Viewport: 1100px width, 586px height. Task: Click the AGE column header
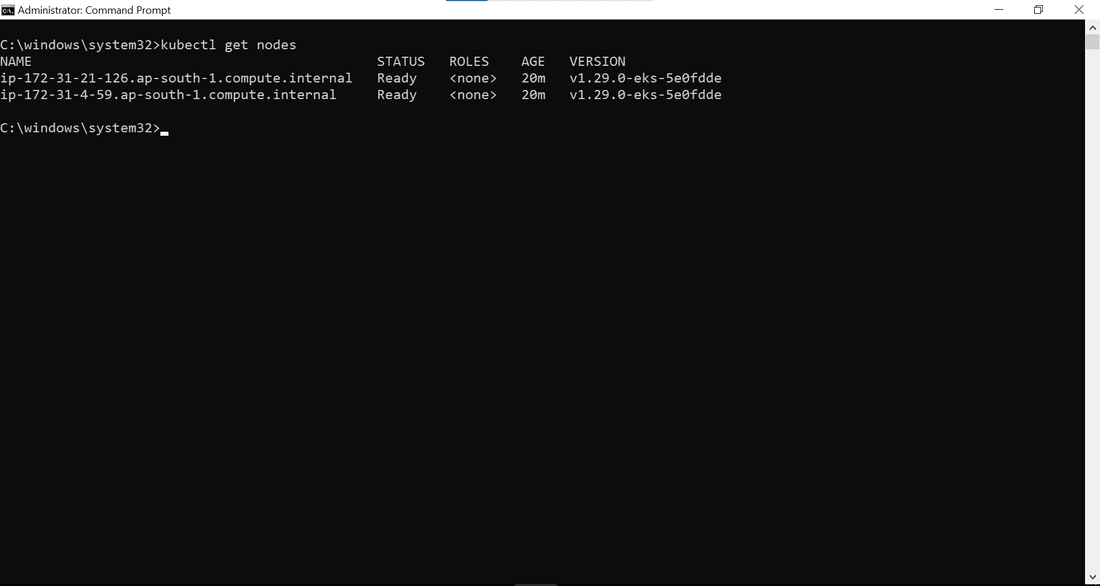533,62
